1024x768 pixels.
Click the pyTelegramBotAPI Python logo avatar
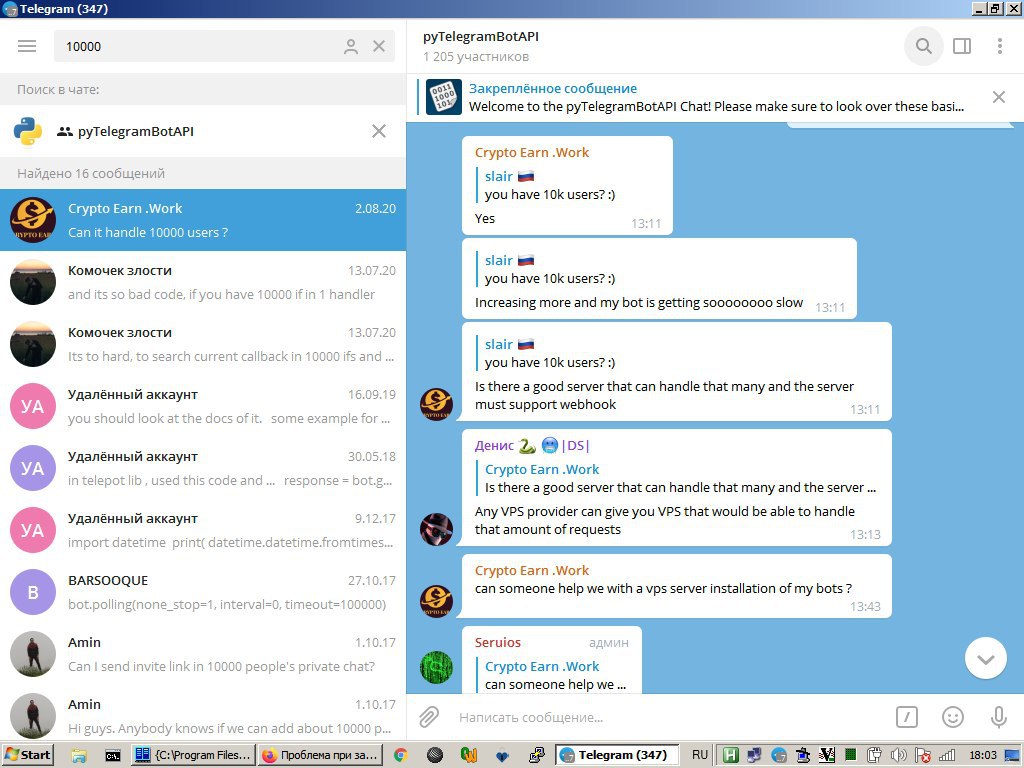click(27, 131)
